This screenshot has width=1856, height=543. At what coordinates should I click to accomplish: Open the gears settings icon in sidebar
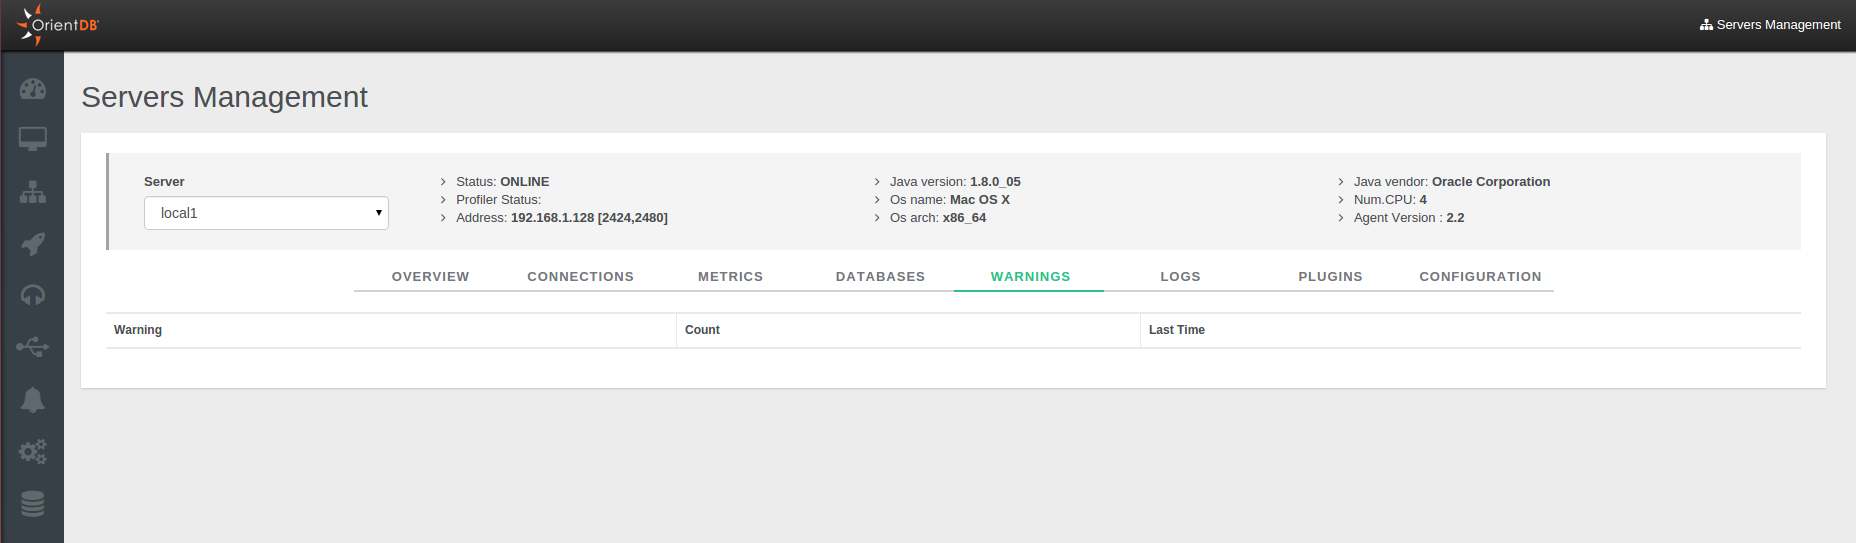[x=32, y=452]
